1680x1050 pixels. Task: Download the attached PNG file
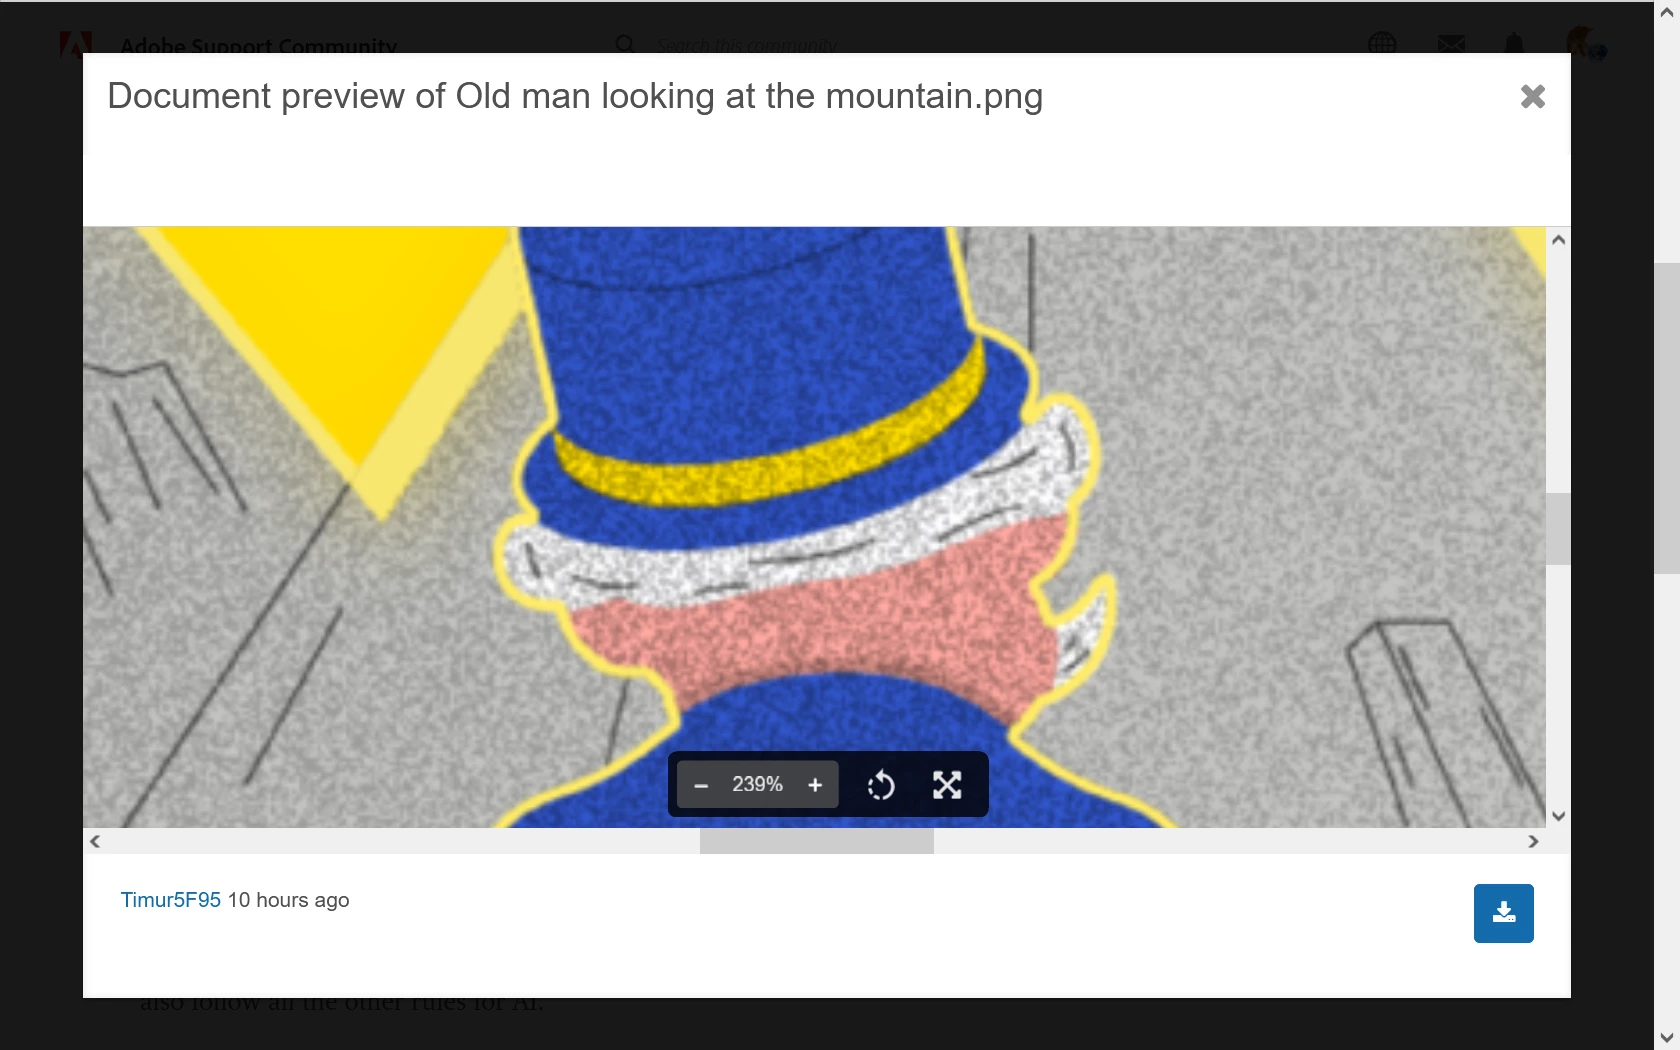[1503, 913]
